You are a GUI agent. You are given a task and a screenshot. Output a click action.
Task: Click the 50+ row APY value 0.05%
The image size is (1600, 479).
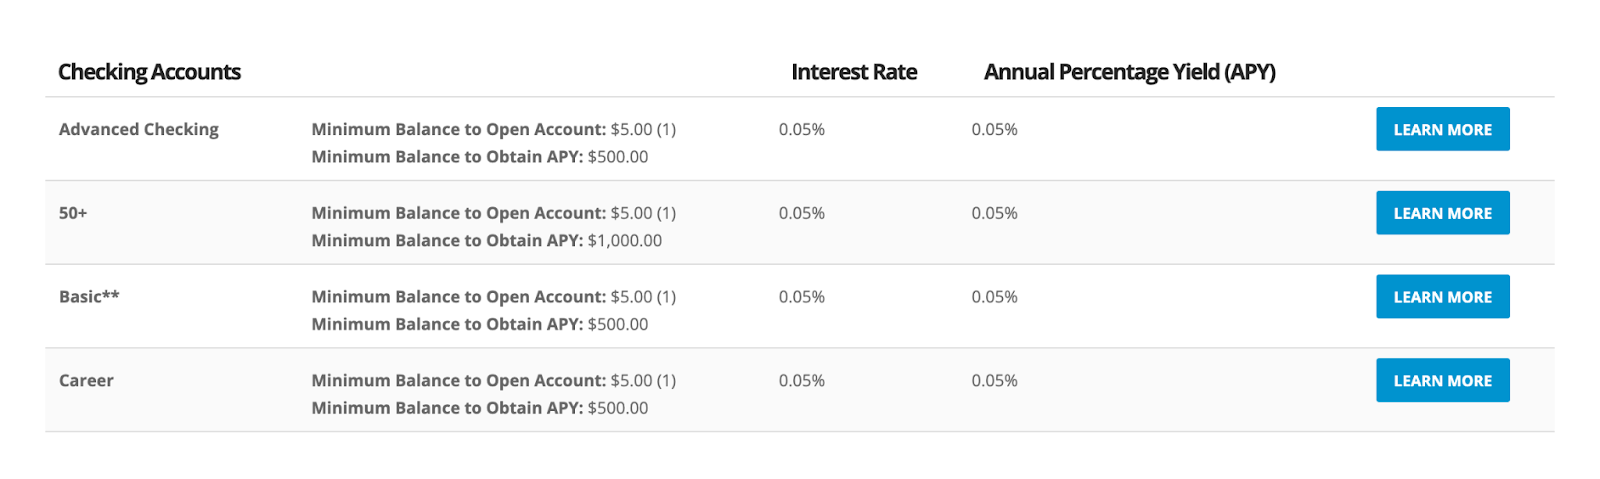point(995,213)
